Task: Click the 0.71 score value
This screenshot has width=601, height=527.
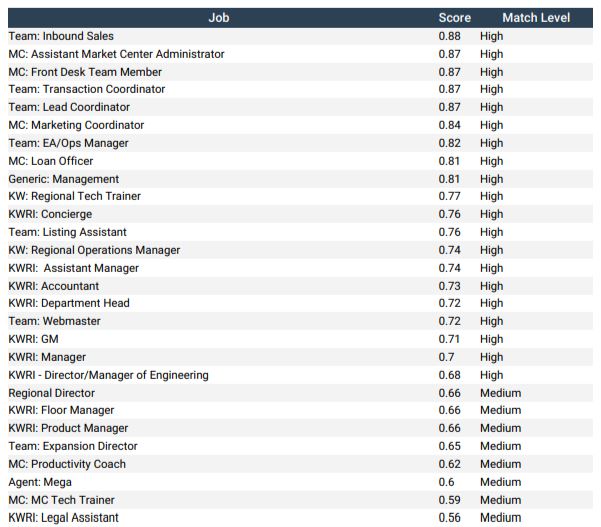Action: click(x=449, y=339)
